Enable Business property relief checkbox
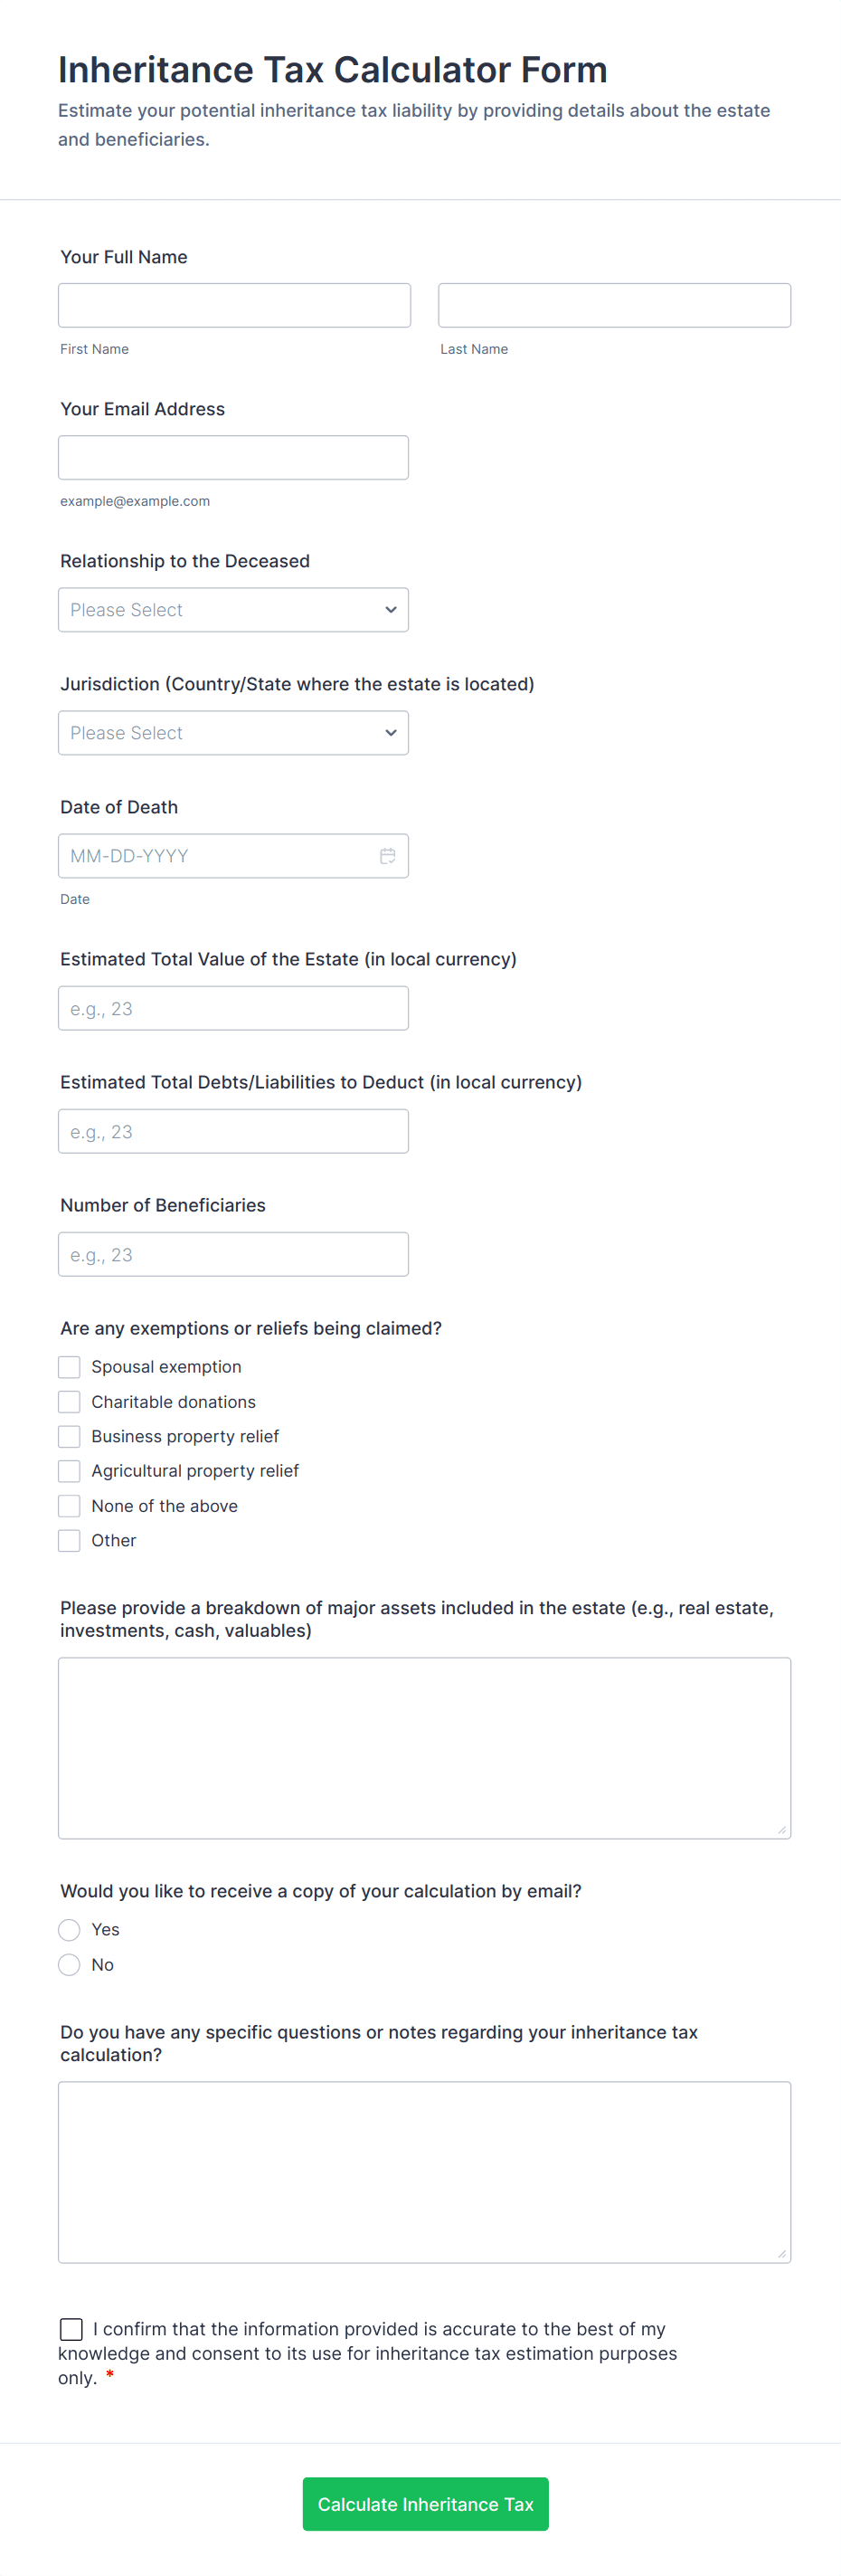The image size is (841, 2576). click(x=69, y=1437)
